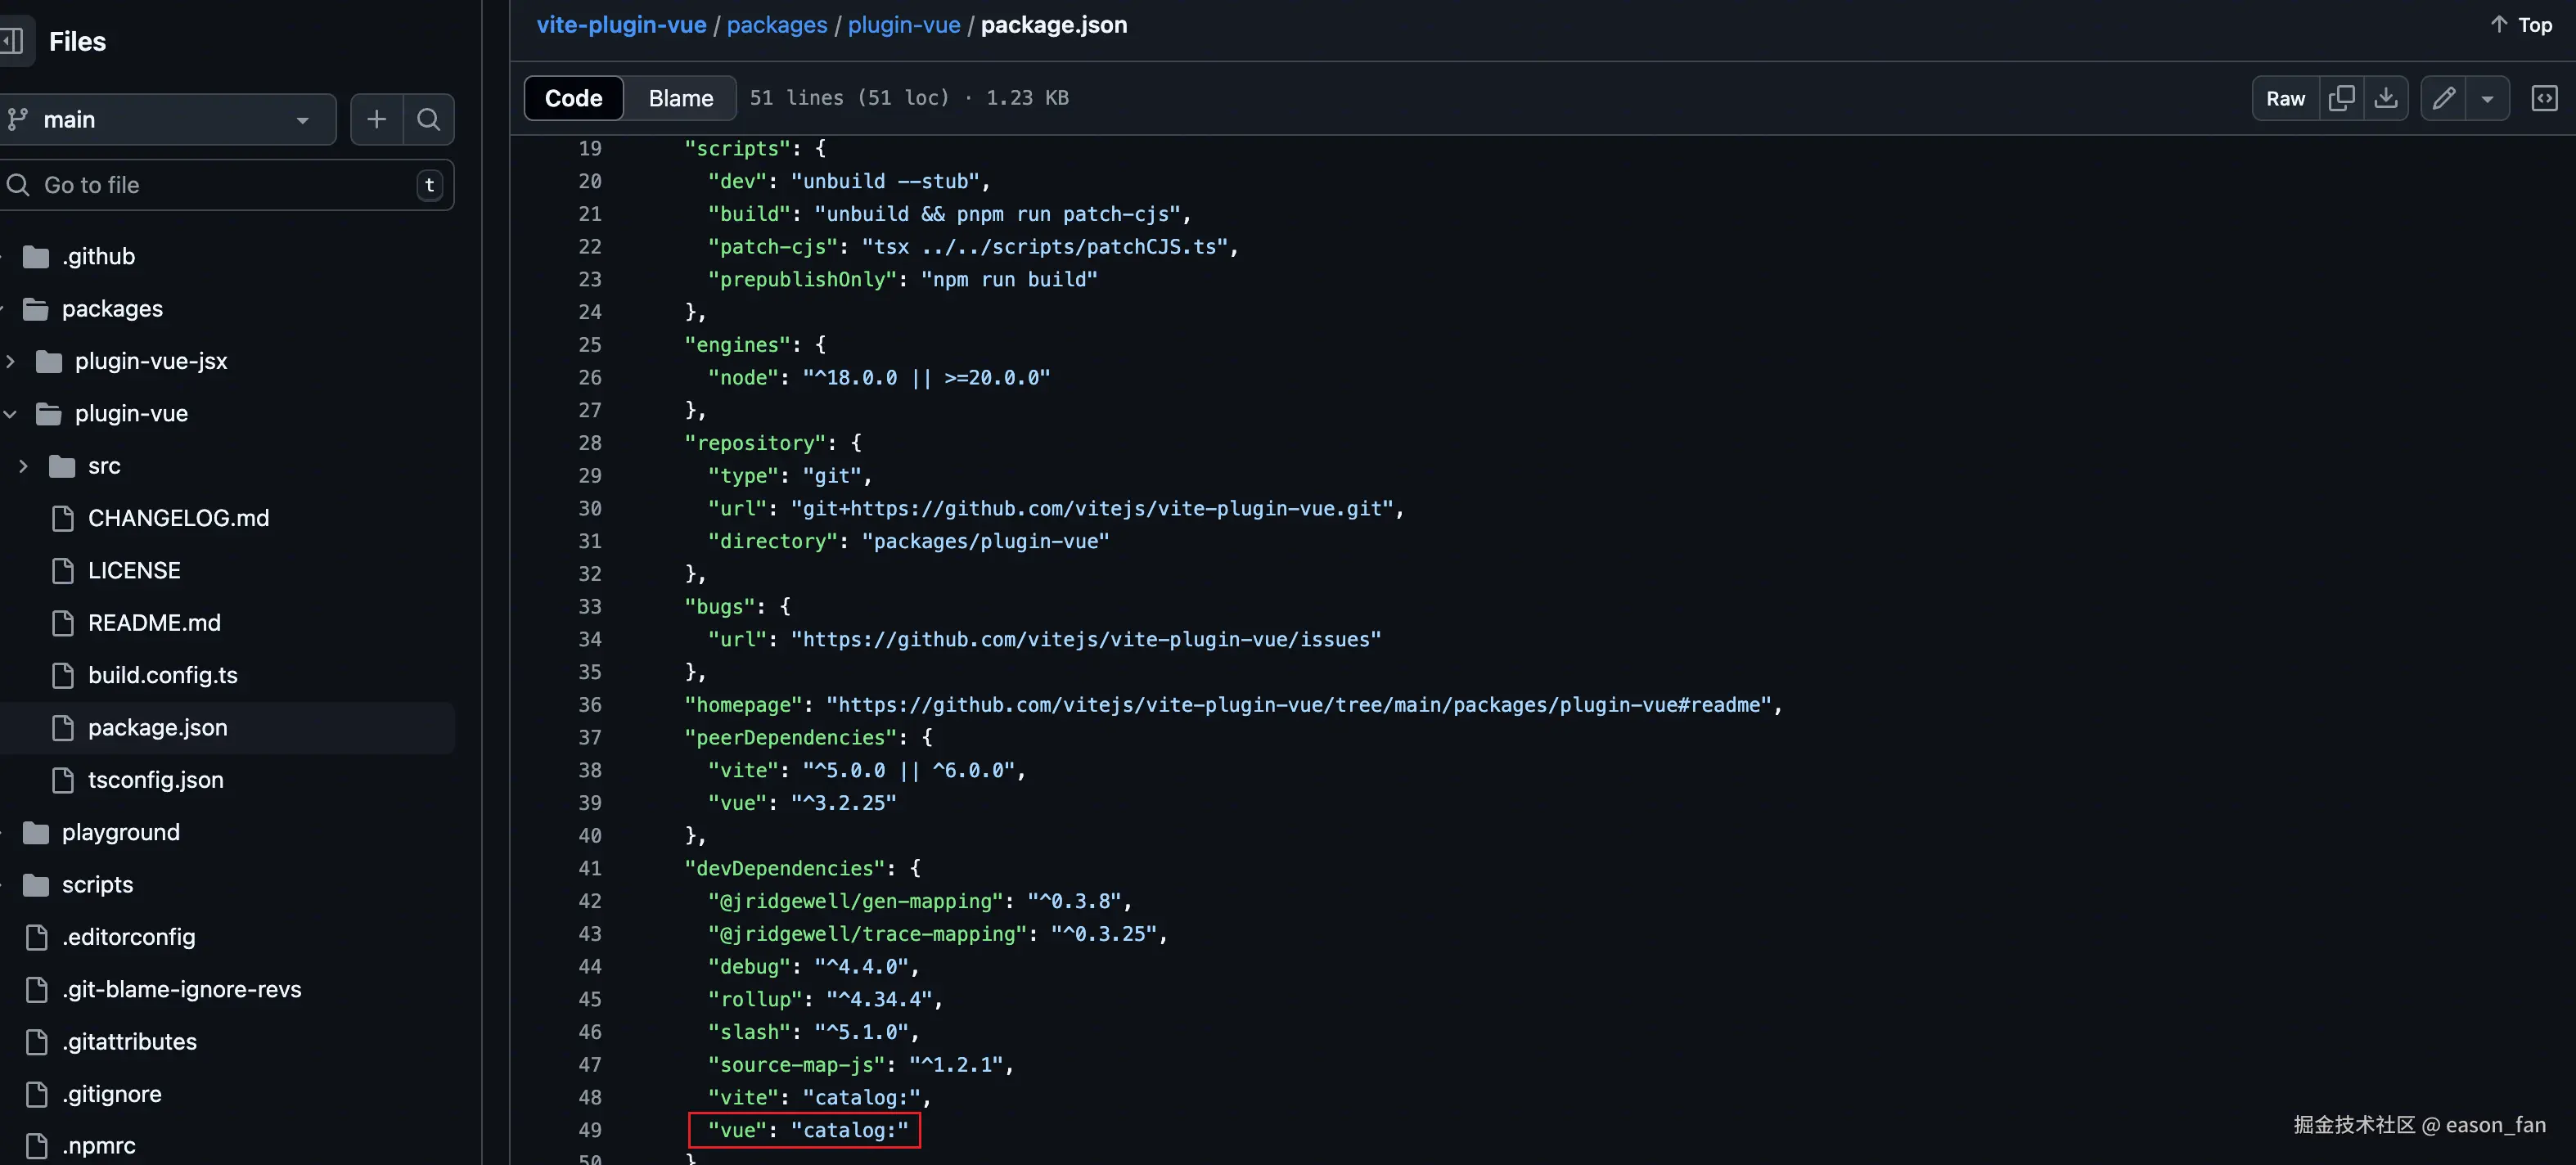The image size is (2576, 1165).
Task: Select the Code view tab
Action: pyautogui.click(x=573, y=98)
